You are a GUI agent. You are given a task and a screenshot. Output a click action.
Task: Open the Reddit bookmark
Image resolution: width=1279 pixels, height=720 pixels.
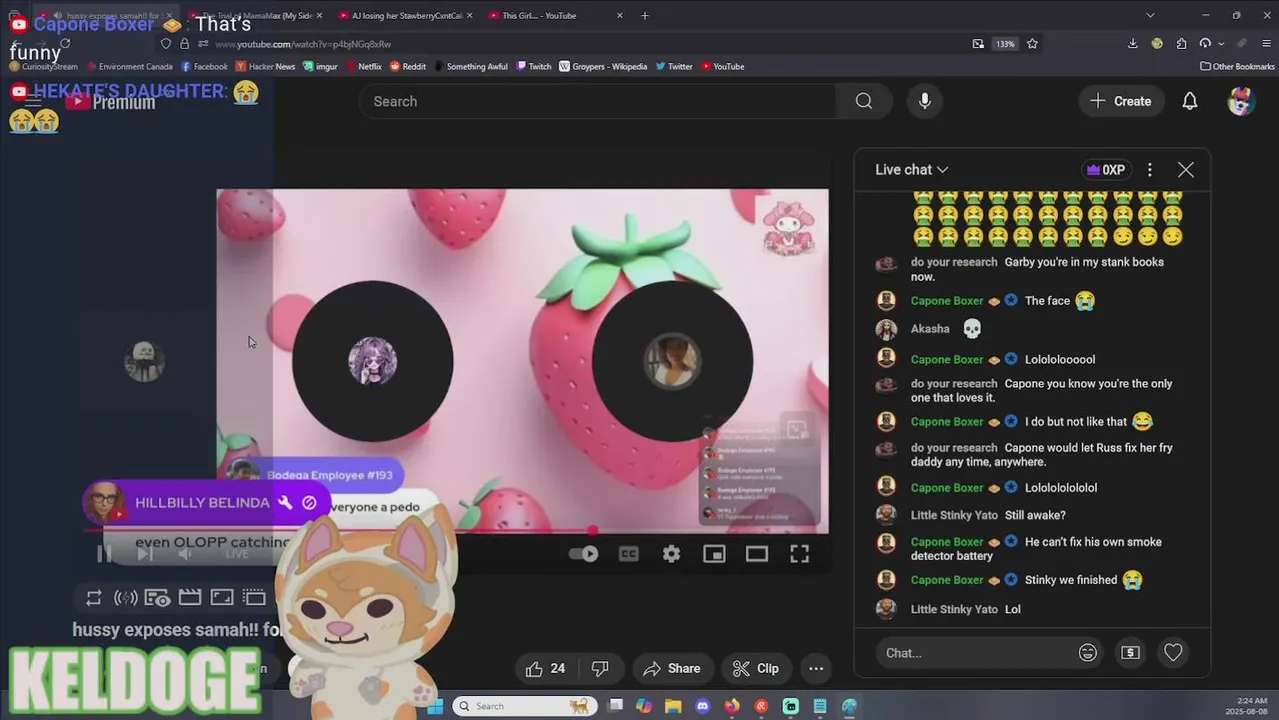[408, 67]
